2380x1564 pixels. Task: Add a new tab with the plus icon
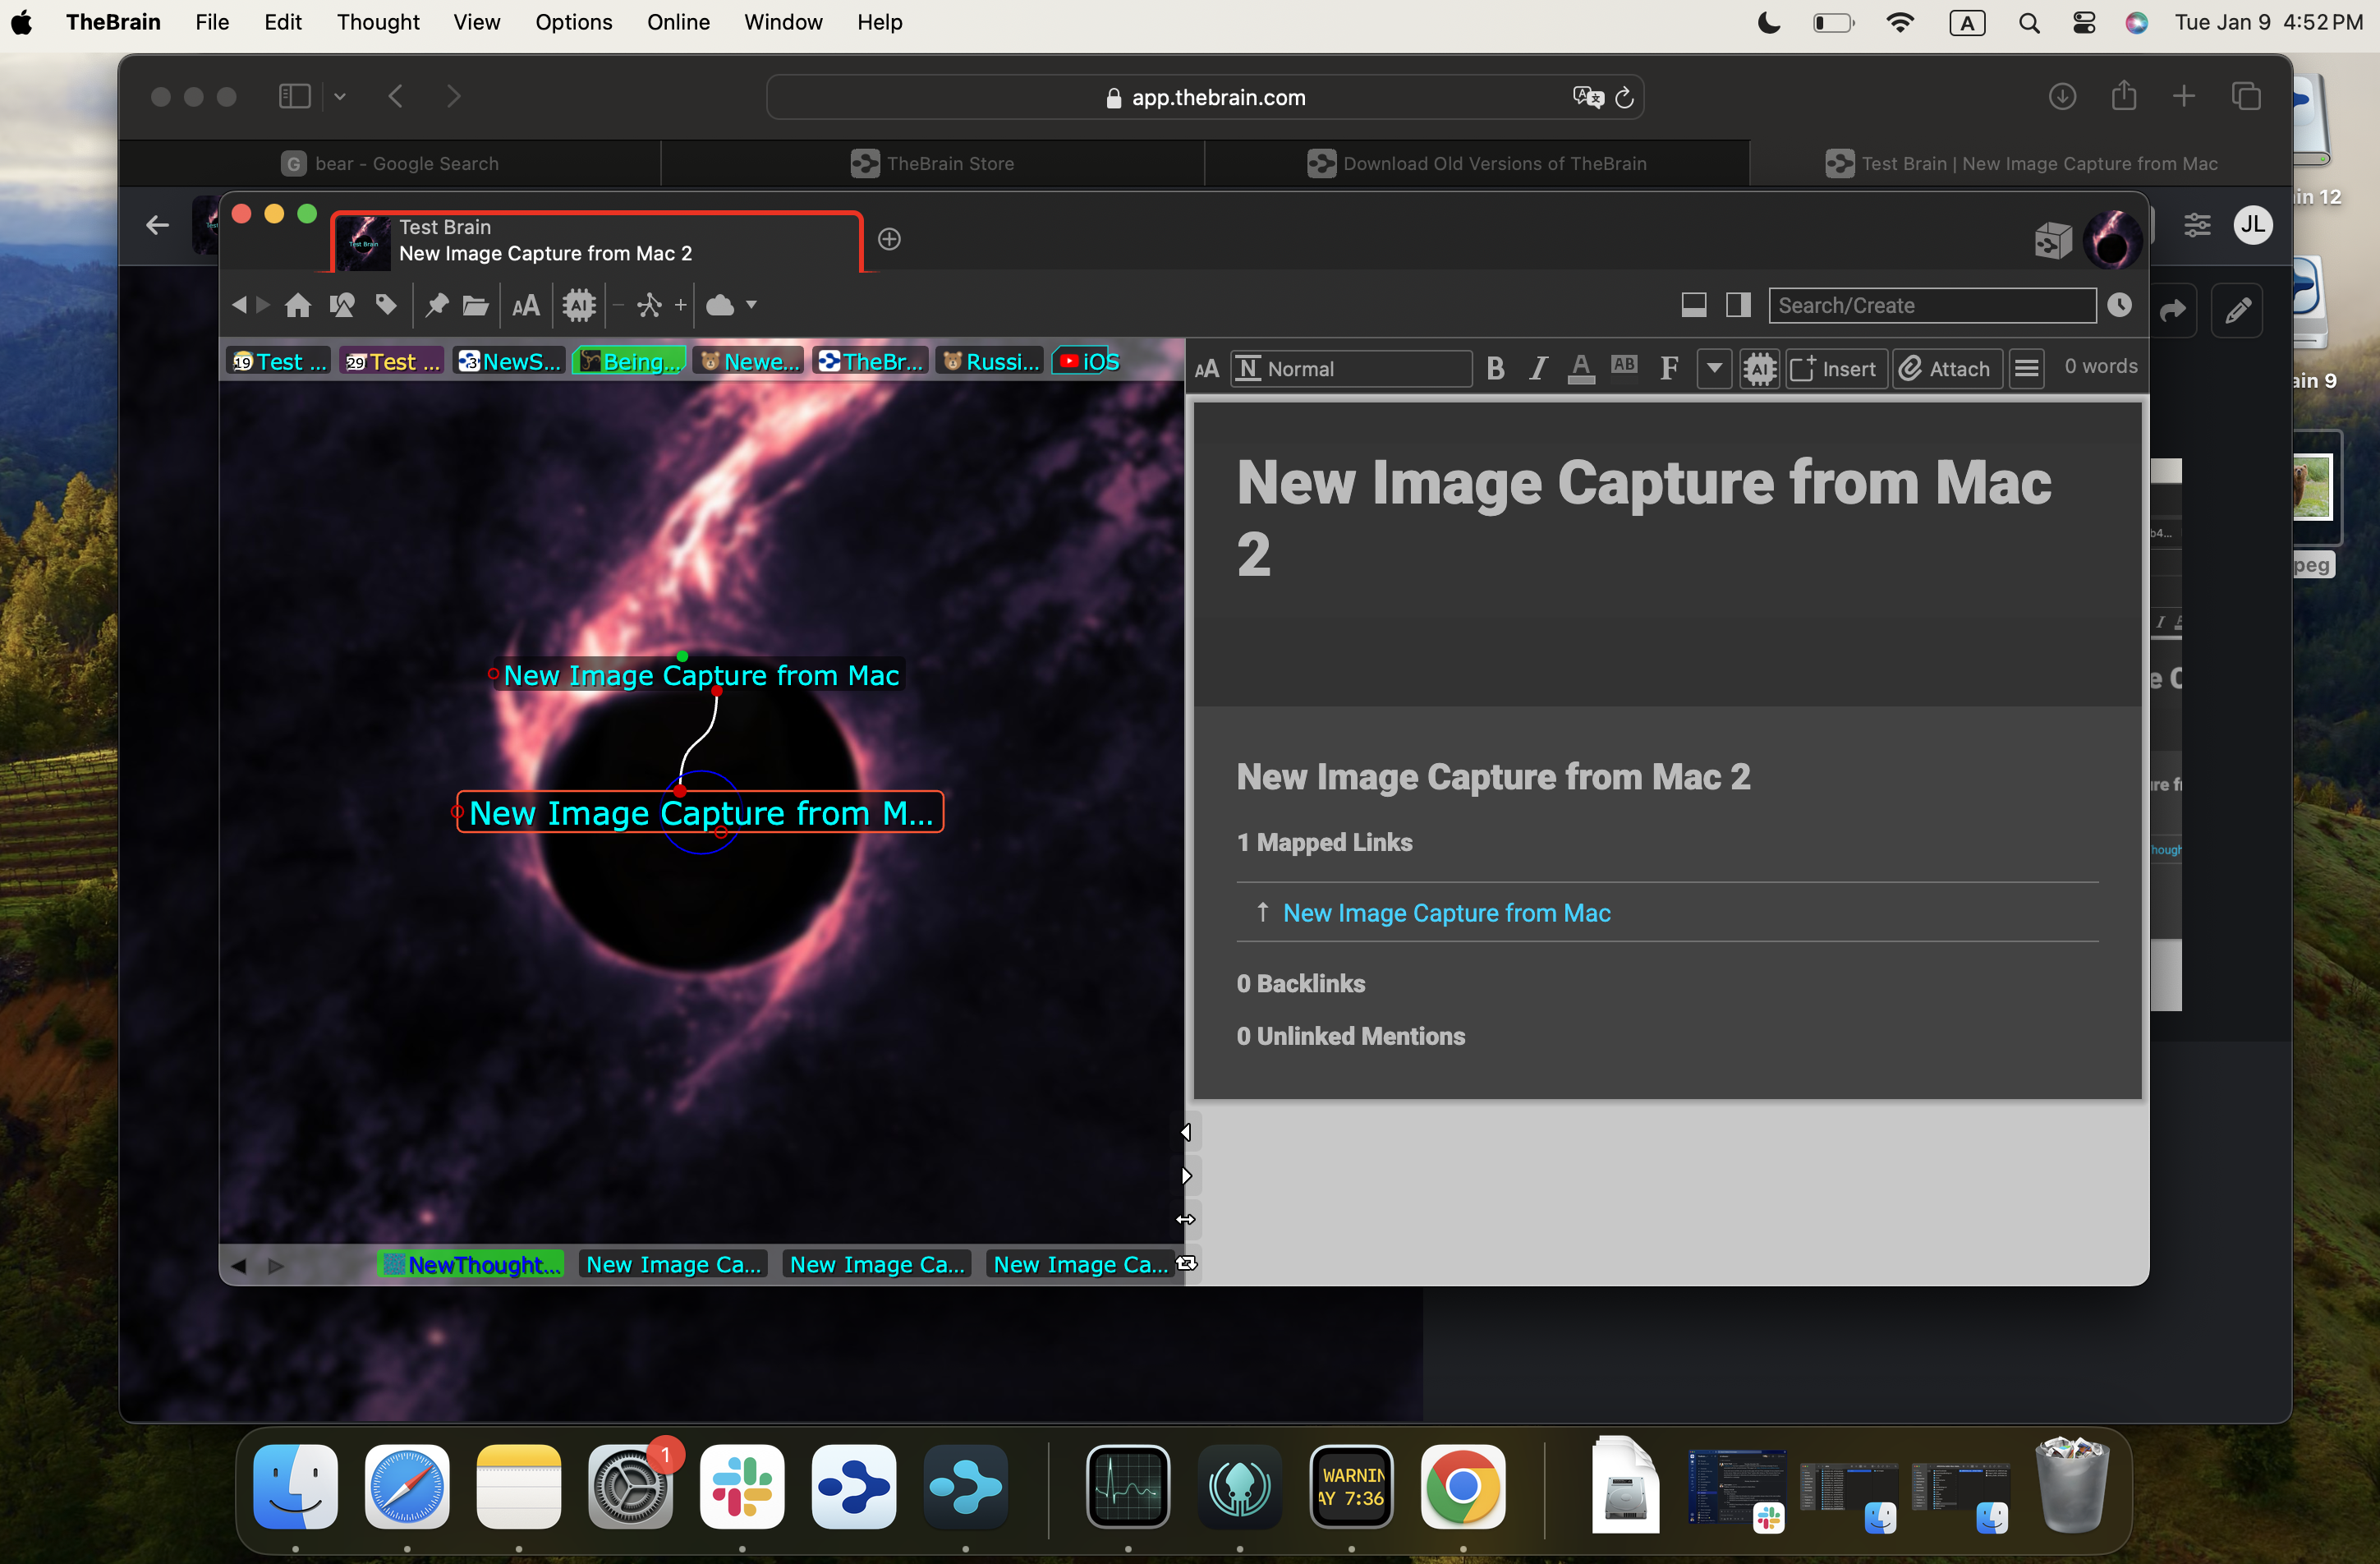889,239
